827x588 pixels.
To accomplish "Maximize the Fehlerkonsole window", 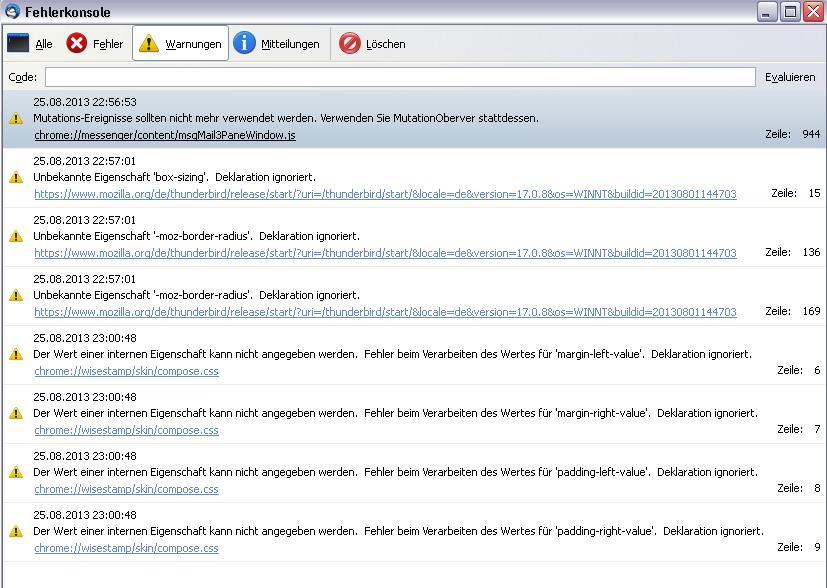I will [x=789, y=12].
